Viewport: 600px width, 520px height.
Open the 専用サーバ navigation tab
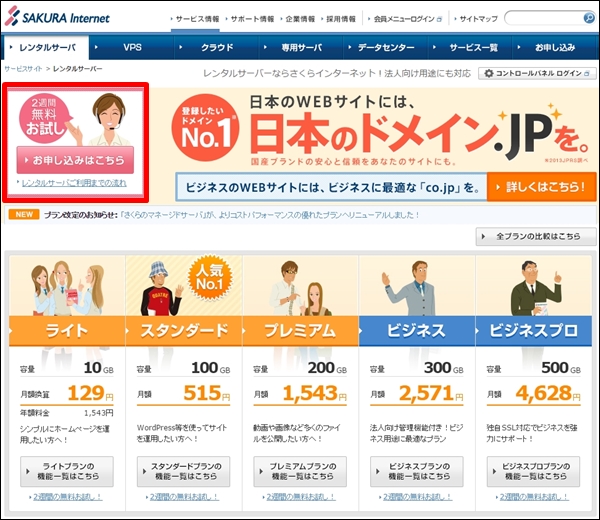pos(301,47)
